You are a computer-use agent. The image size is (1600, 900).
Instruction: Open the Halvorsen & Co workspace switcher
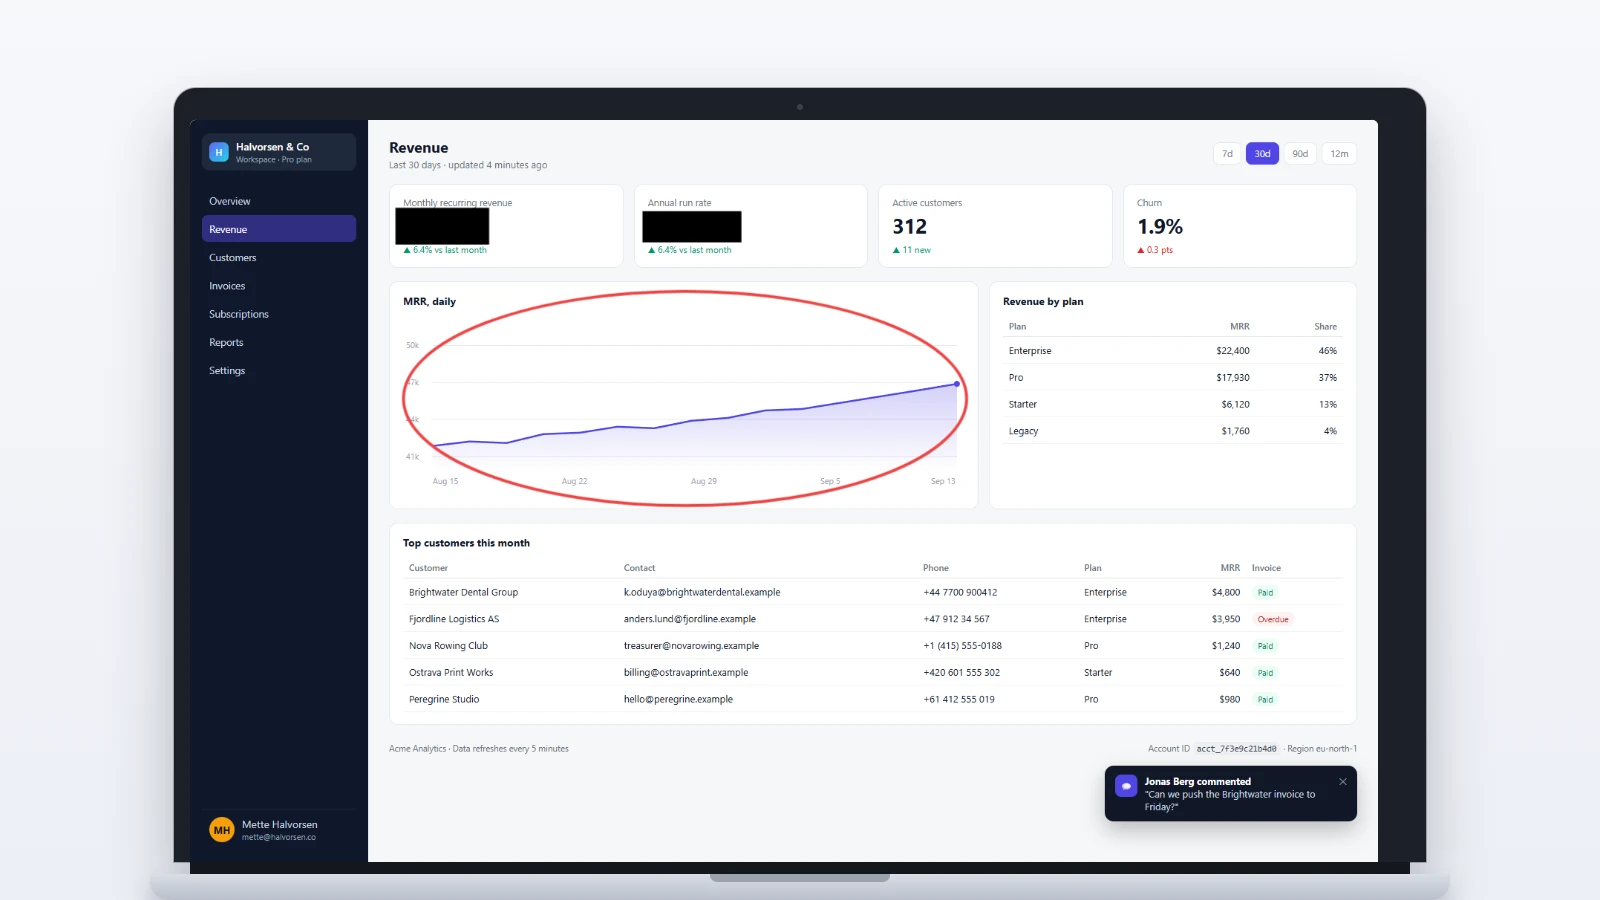click(x=279, y=152)
